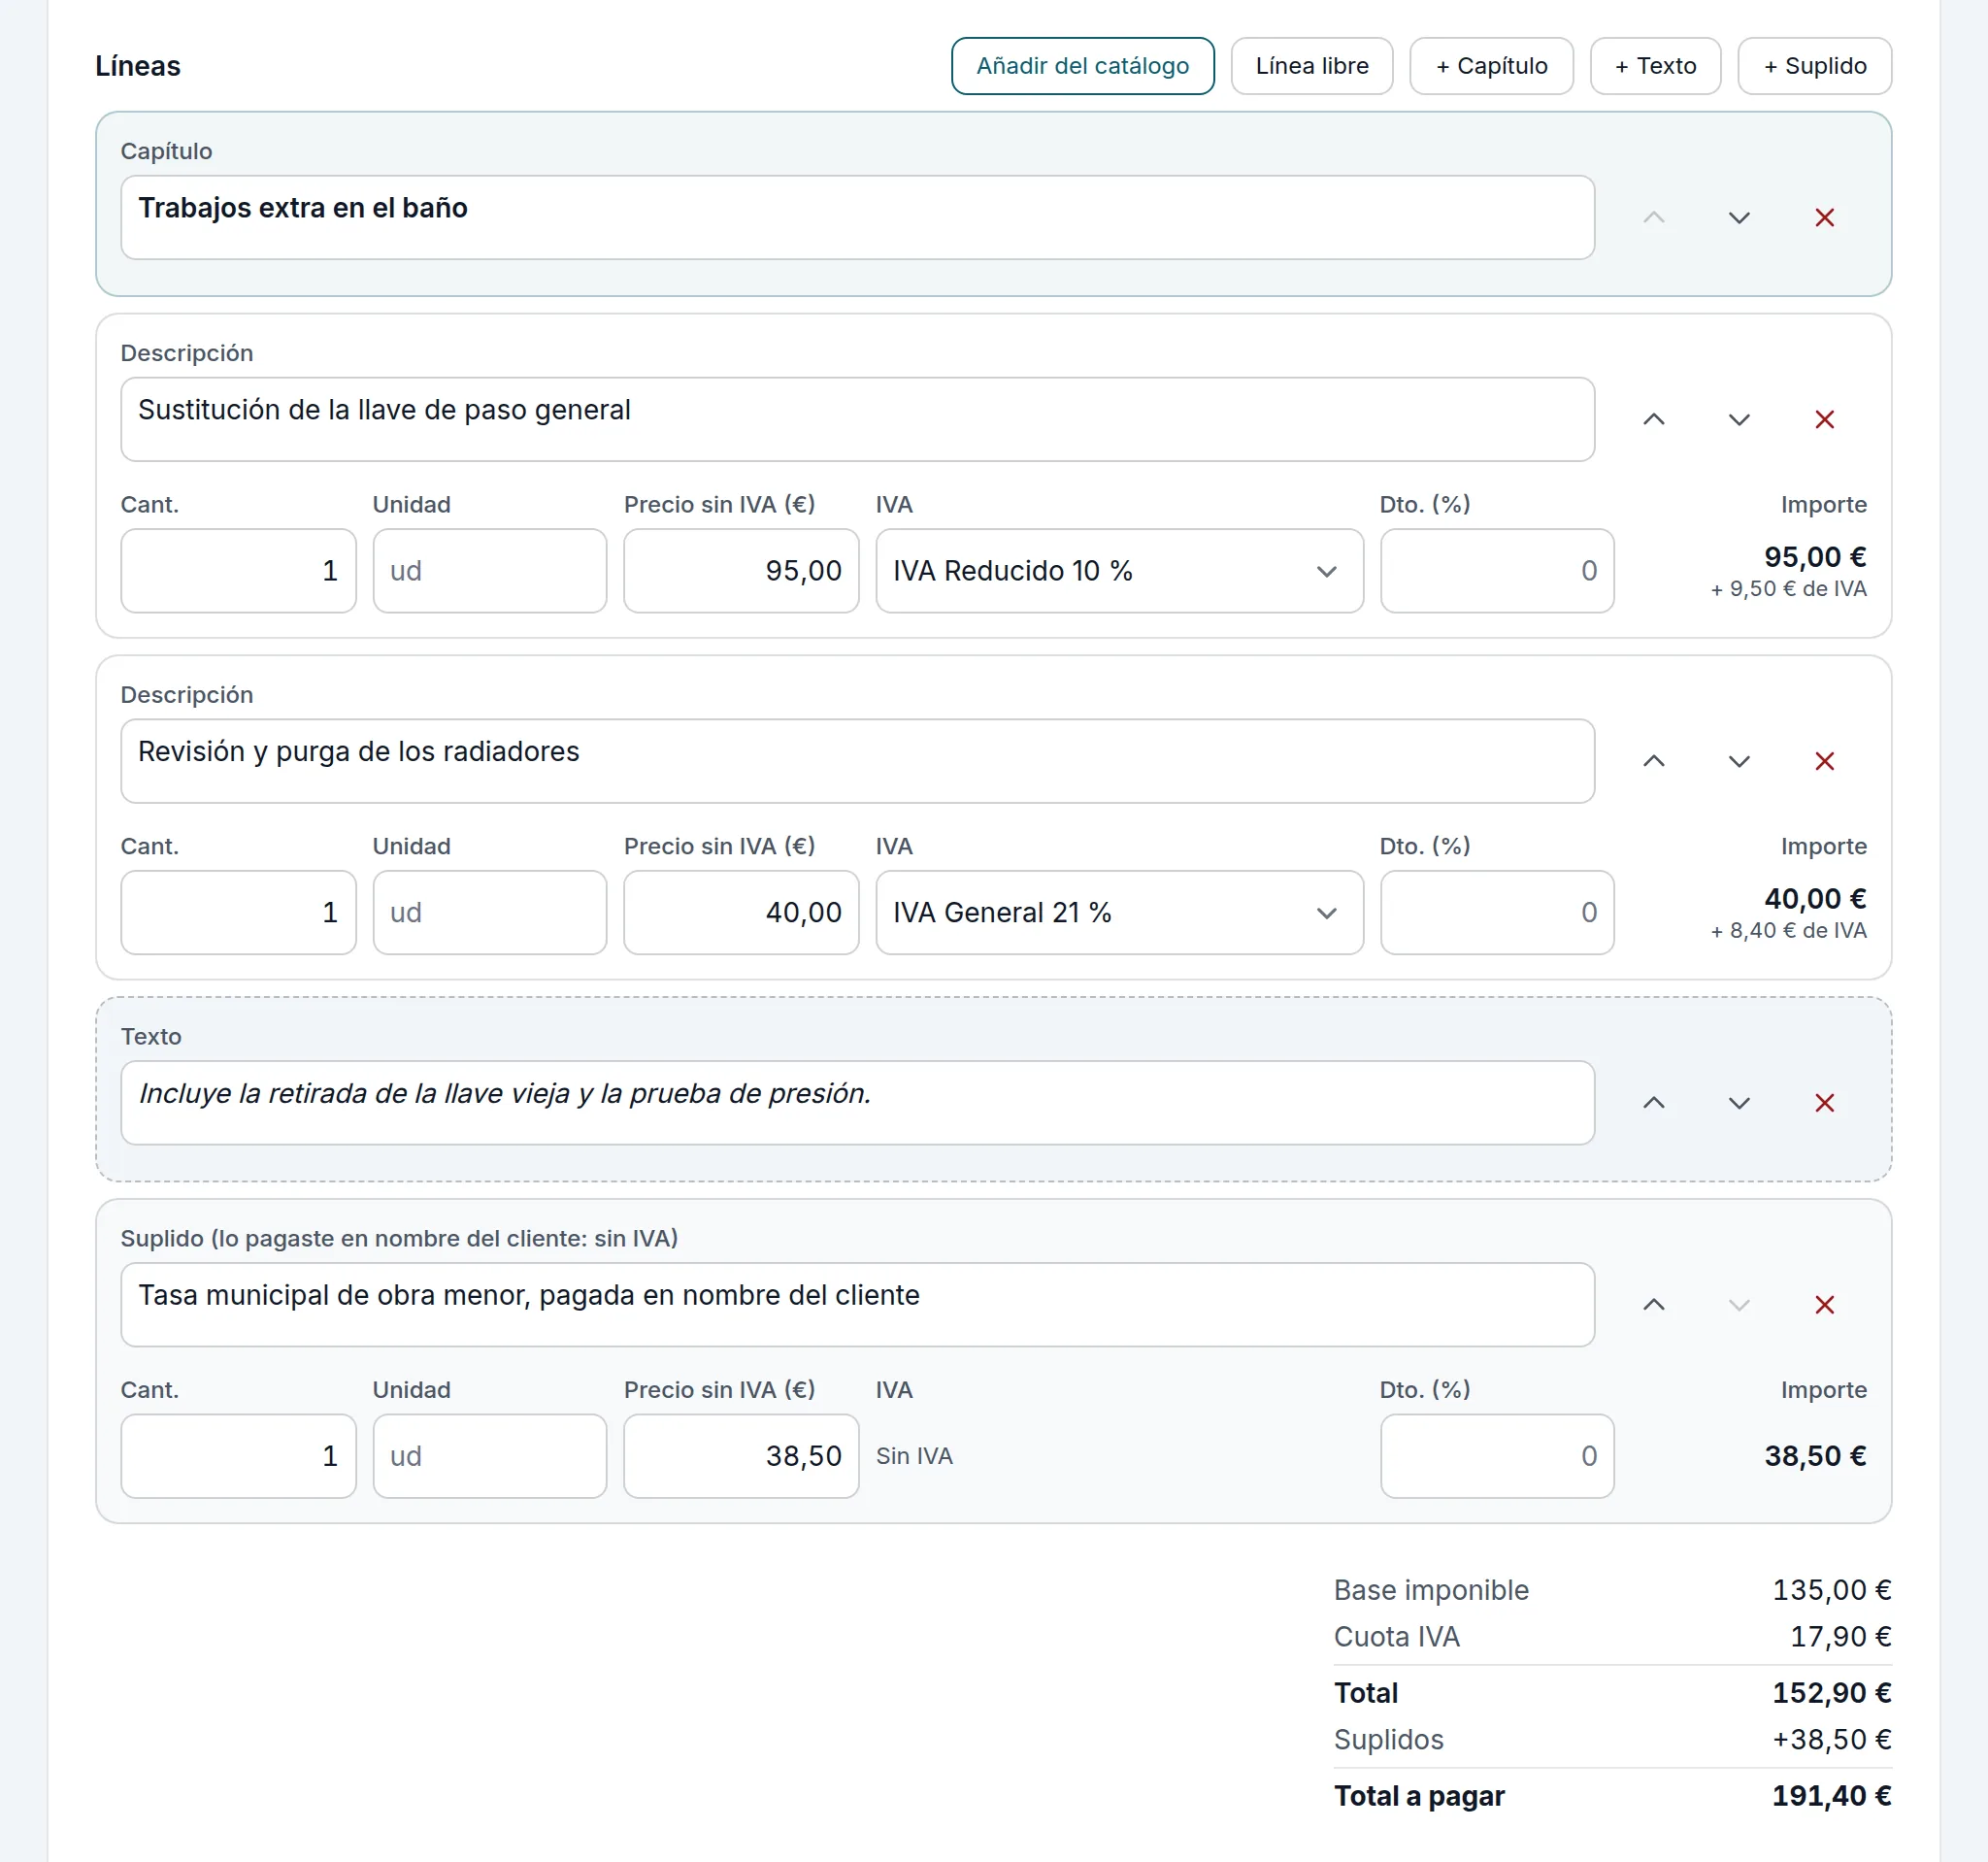The image size is (1988, 1862).
Task: Move the 'Incluye la retirada' text line up
Action: pos(1654,1103)
